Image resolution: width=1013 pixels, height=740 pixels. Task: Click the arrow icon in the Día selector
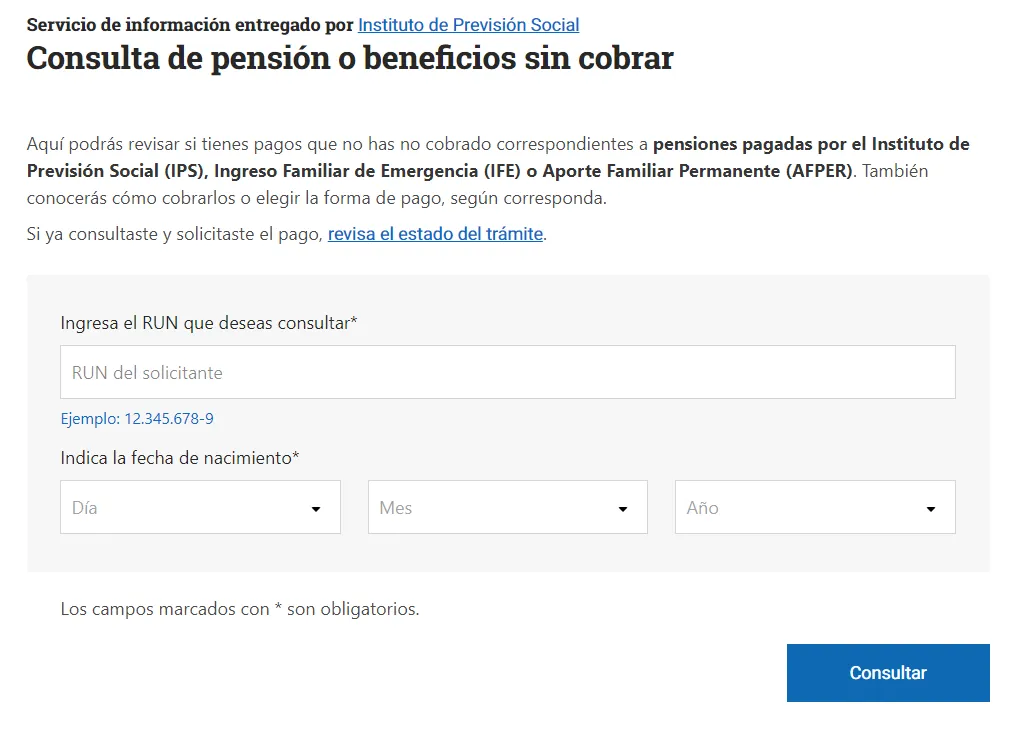click(x=316, y=509)
